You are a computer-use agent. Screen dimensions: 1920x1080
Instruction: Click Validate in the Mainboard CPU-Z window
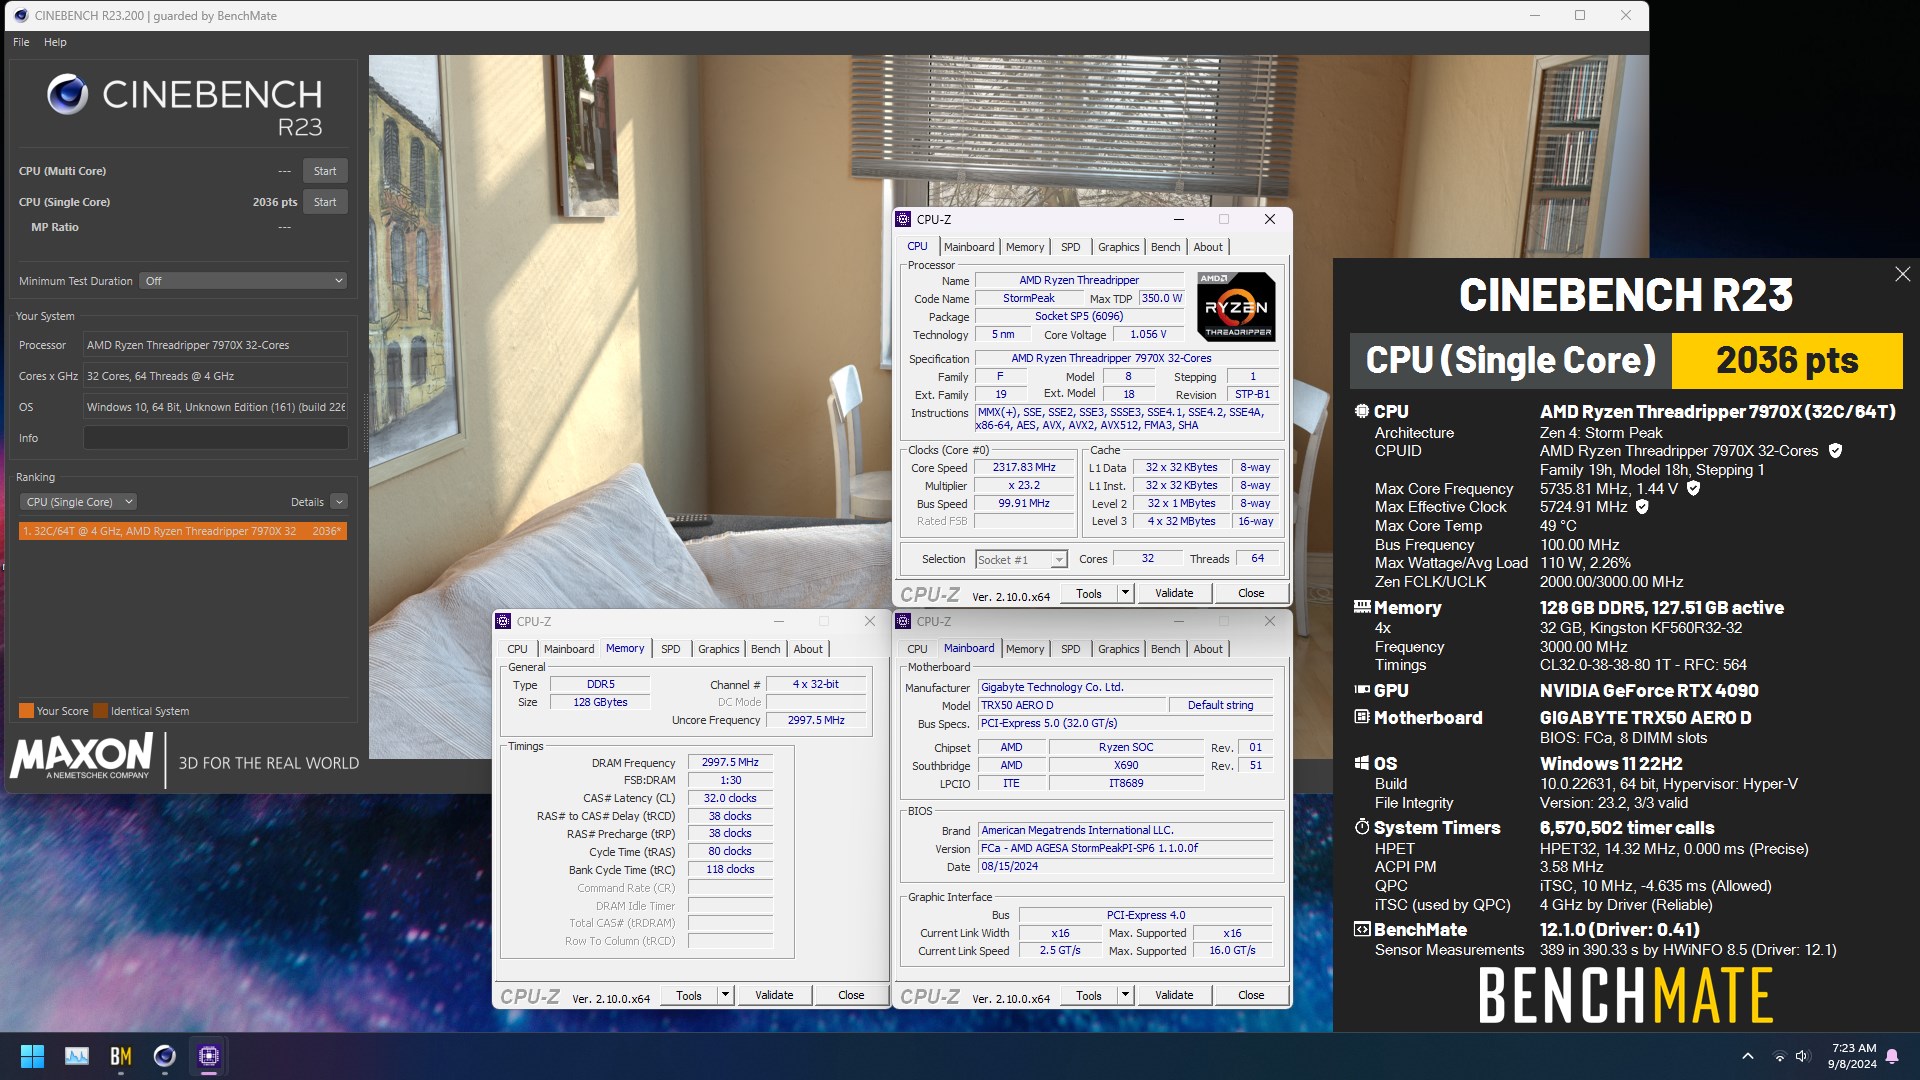(1174, 996)
